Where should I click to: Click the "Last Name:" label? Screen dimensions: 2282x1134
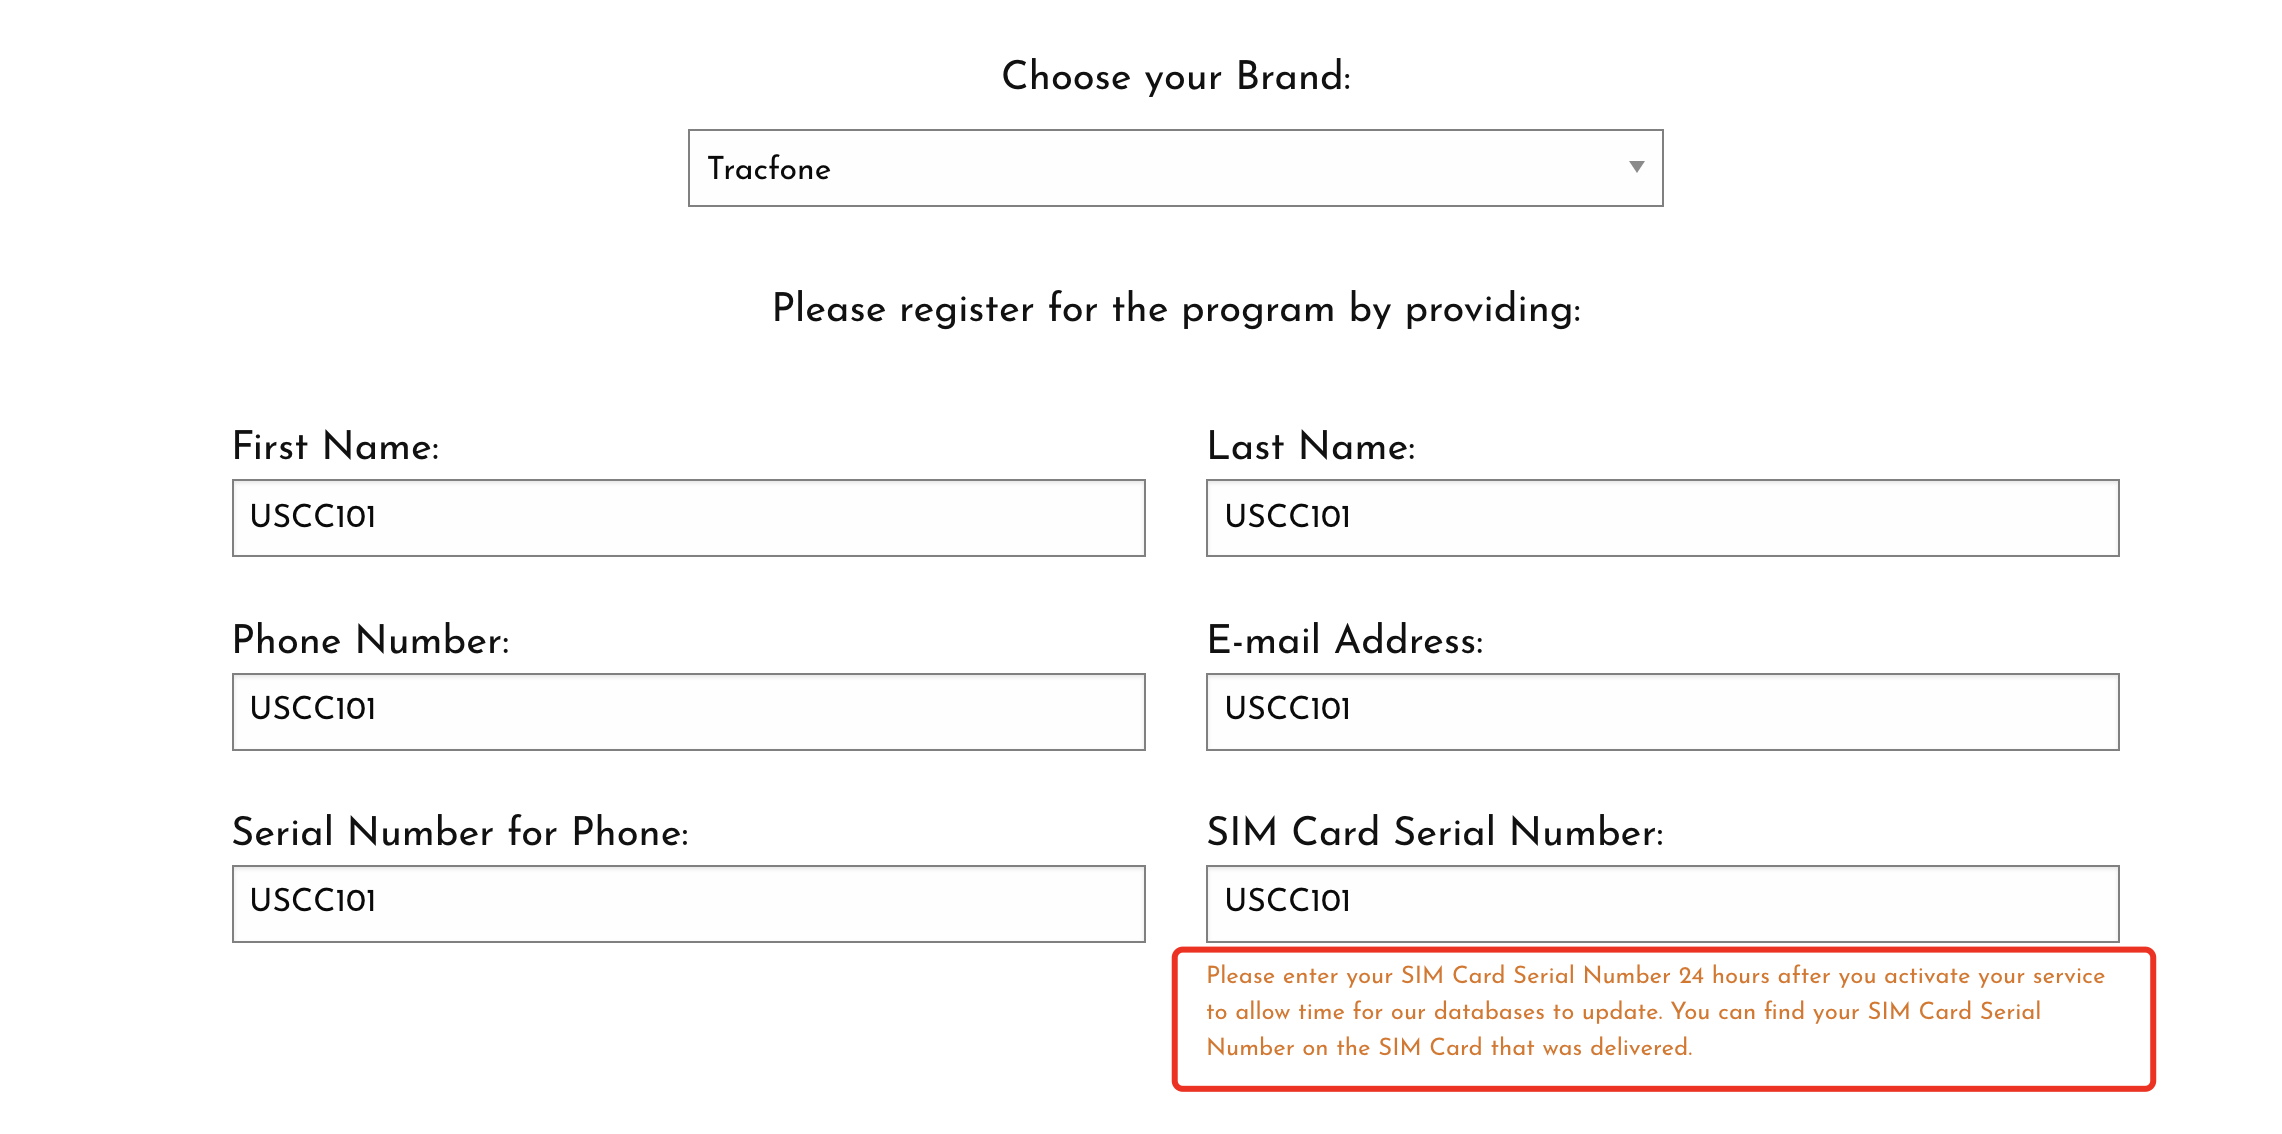pos(1311,446)
